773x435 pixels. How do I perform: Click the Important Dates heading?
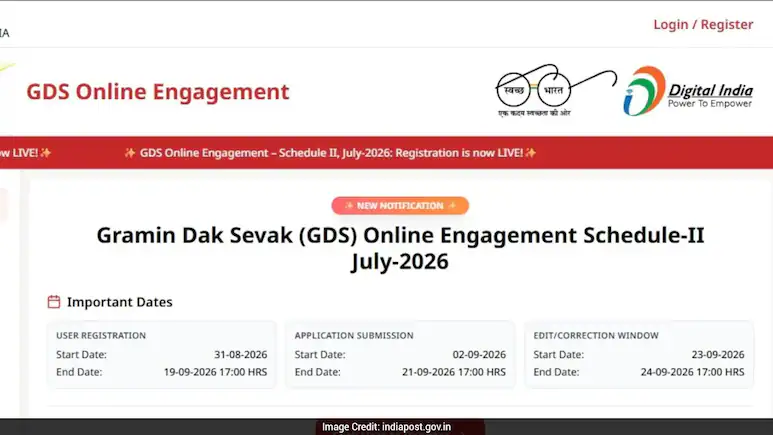click(120, 302)
